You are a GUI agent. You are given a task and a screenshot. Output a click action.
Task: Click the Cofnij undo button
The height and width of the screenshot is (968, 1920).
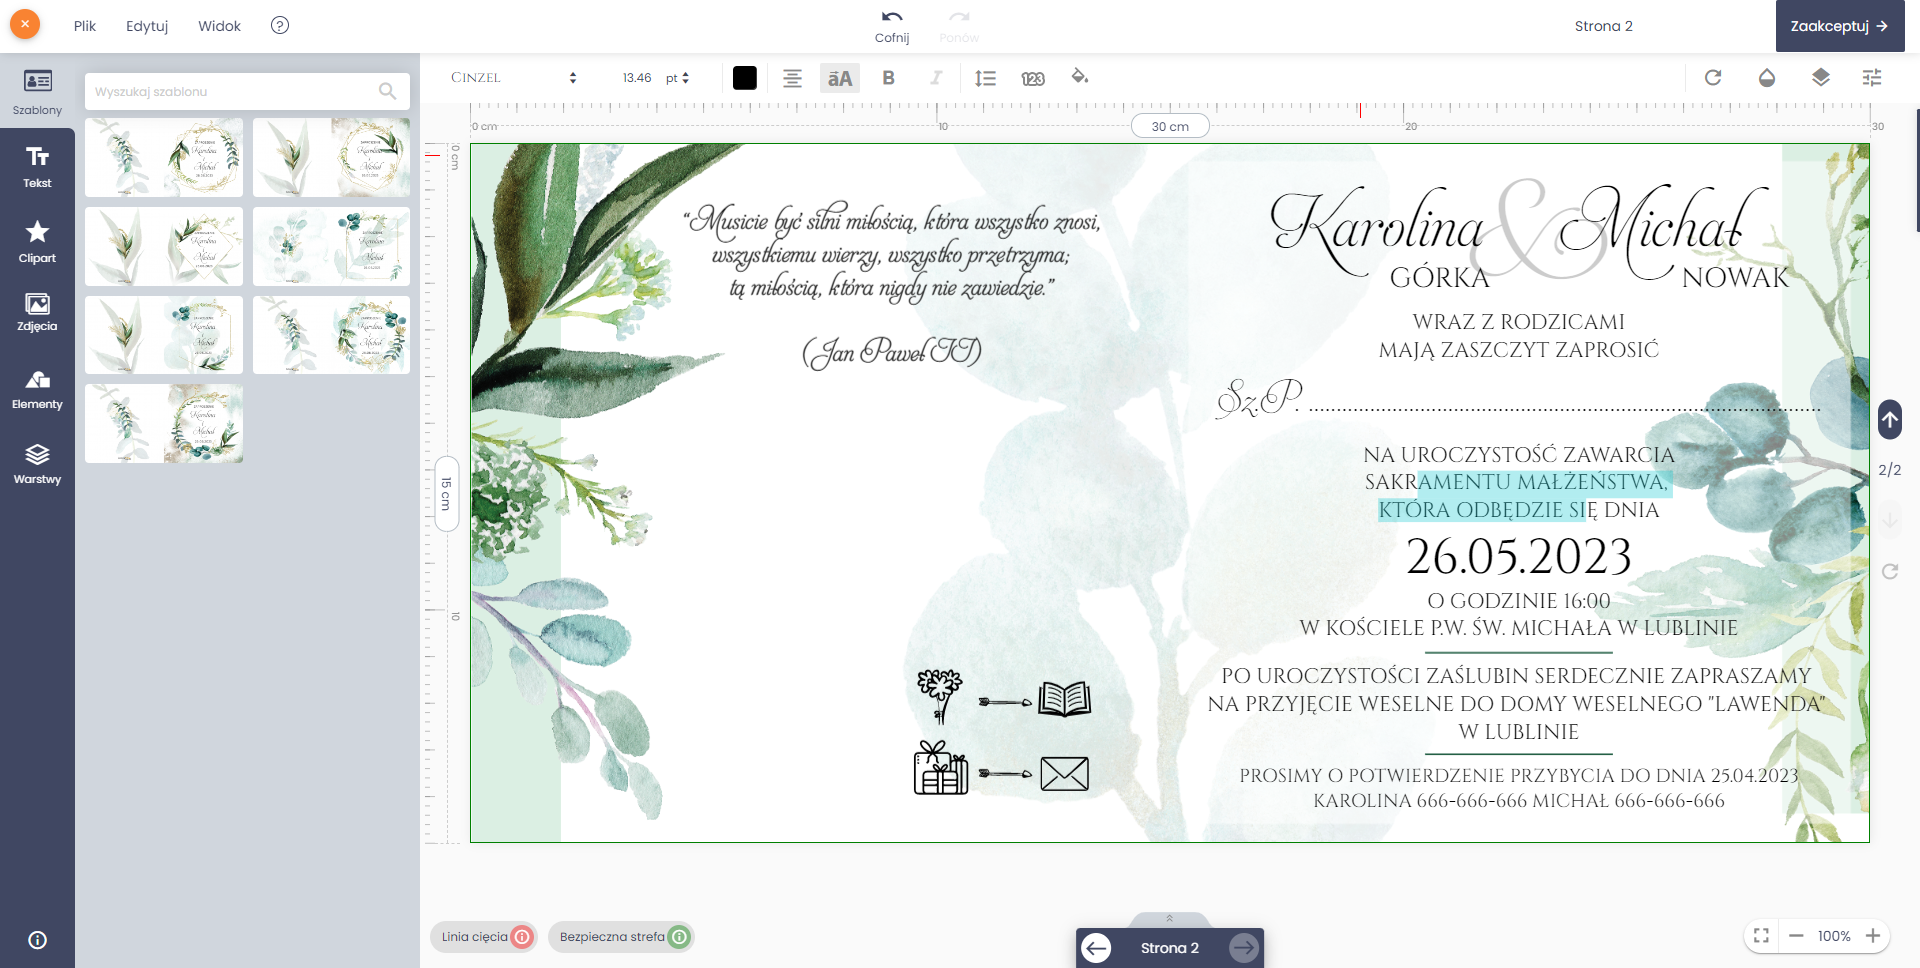(892, 26)
